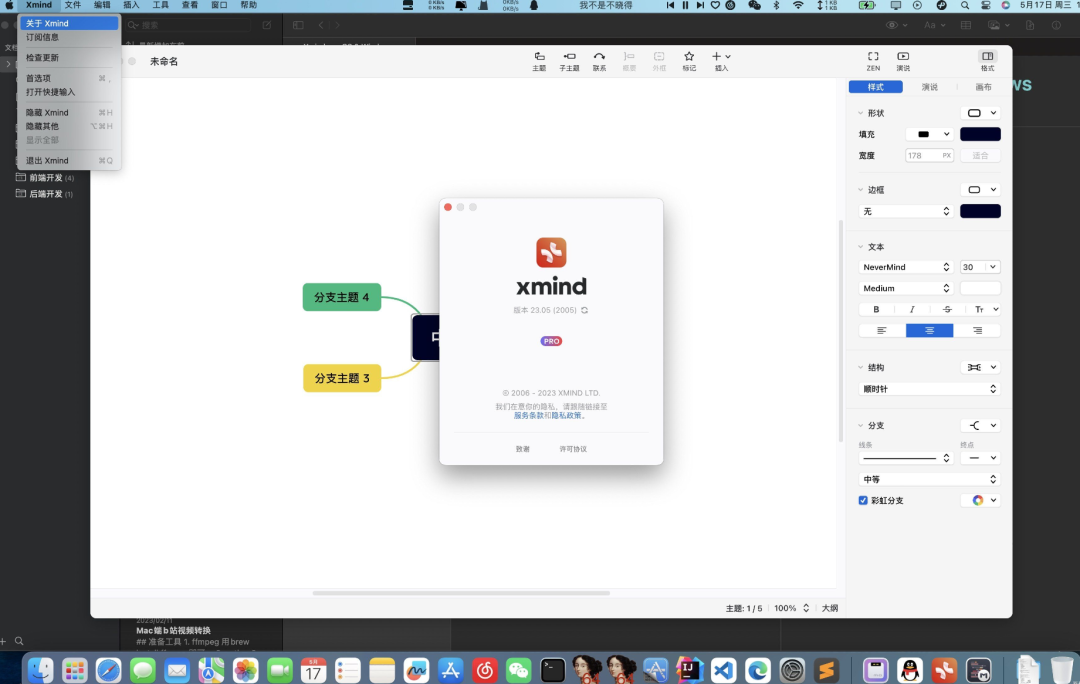1080x684 pixels.
Task: Click the PRO badge in About dialog
Action: tap(551, 341)
